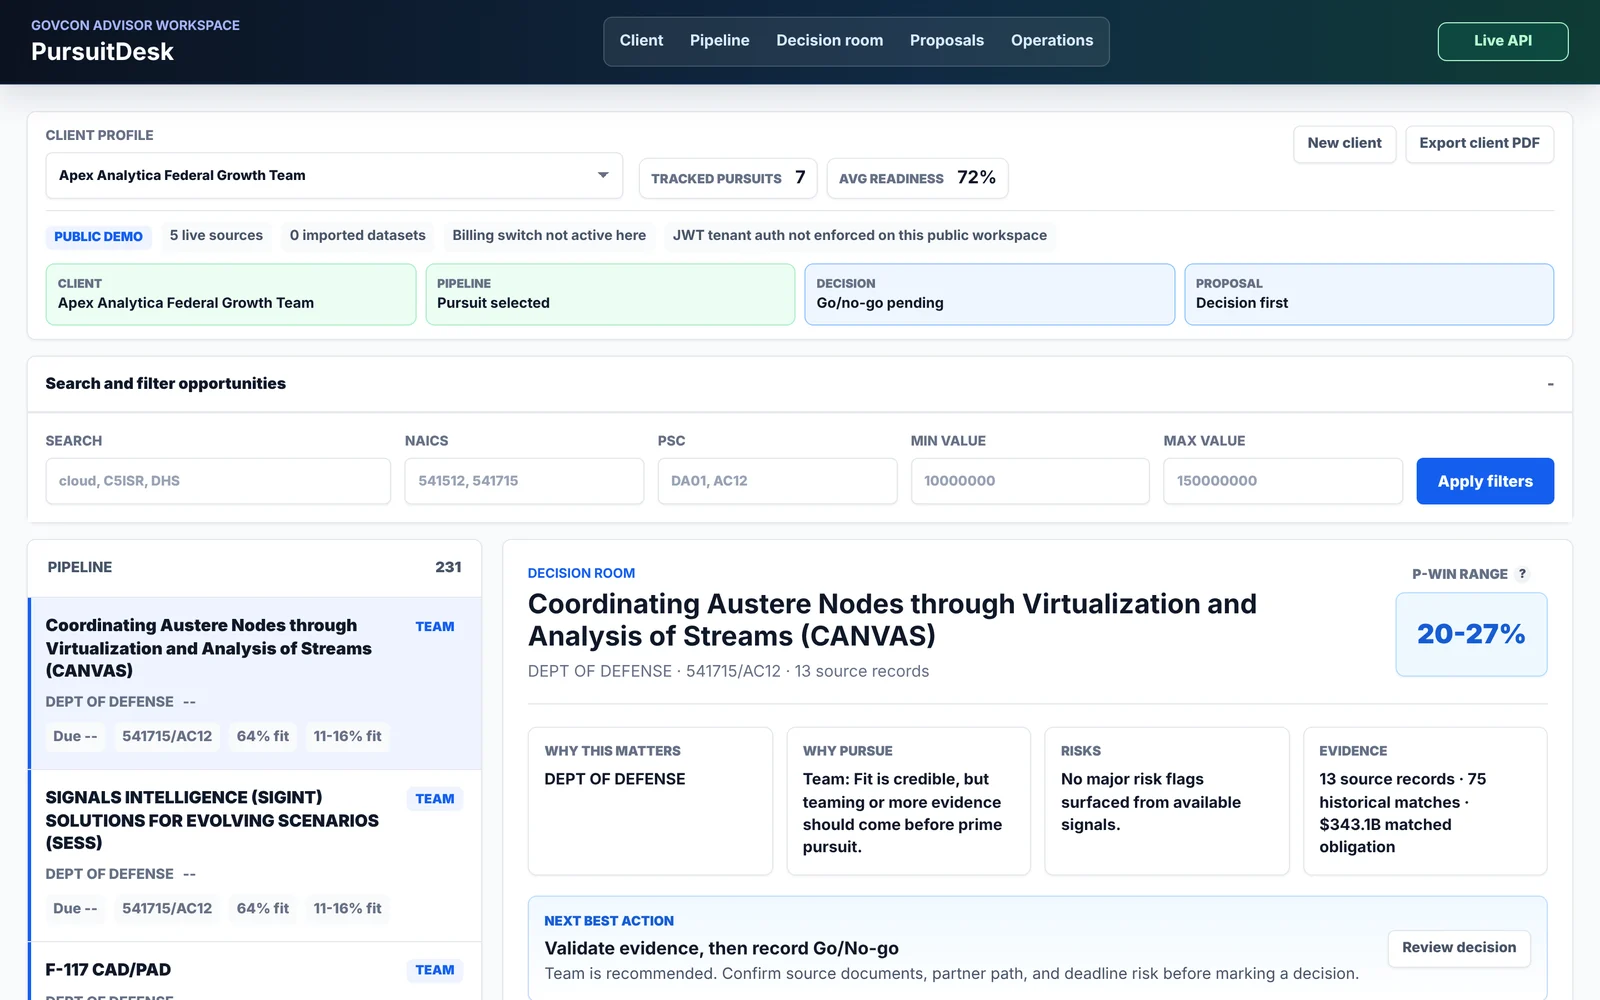Focus the Search keywords input field

click(x=218, y=481)
